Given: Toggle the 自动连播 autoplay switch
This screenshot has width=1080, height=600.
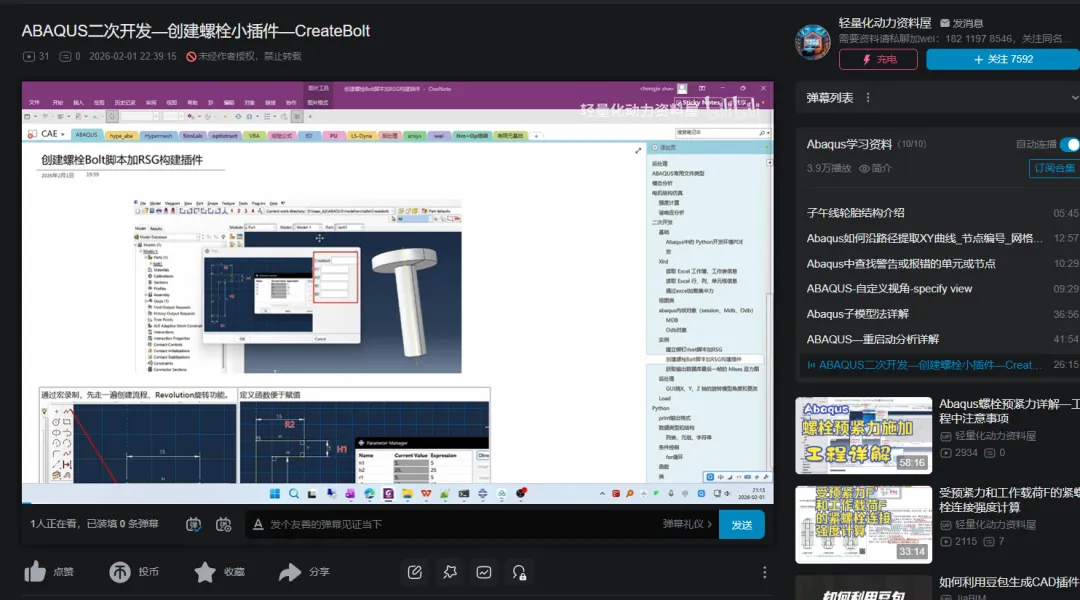Looking at the screenshot, I should pyautogui.click(x=1070, y=144).
